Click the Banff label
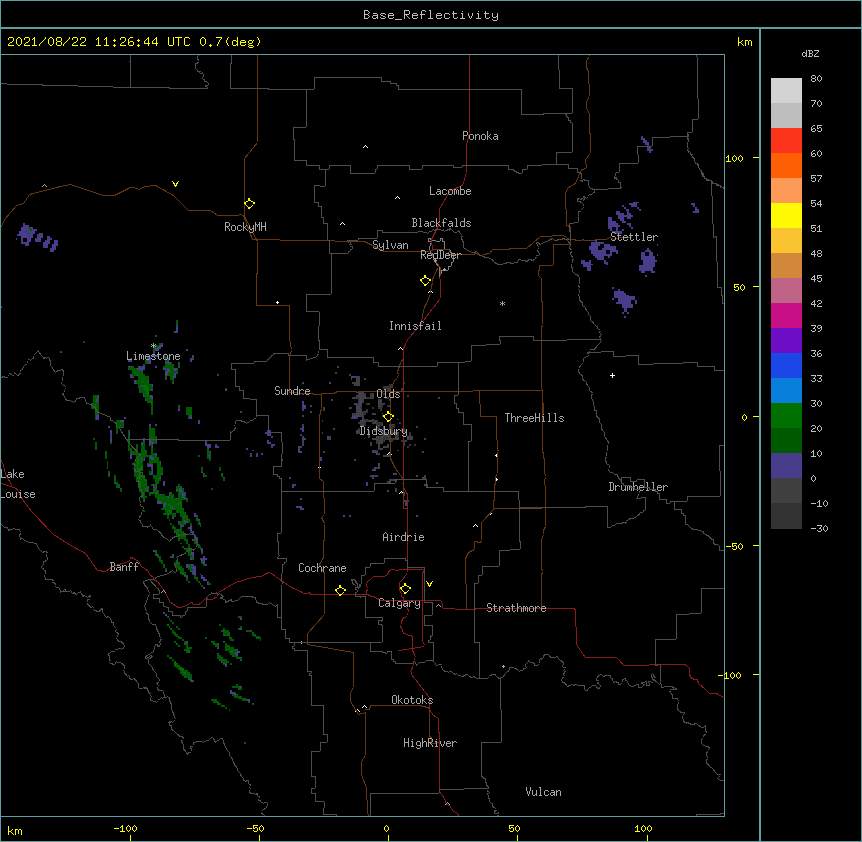 pyautogui.click(x=124, y=567)
